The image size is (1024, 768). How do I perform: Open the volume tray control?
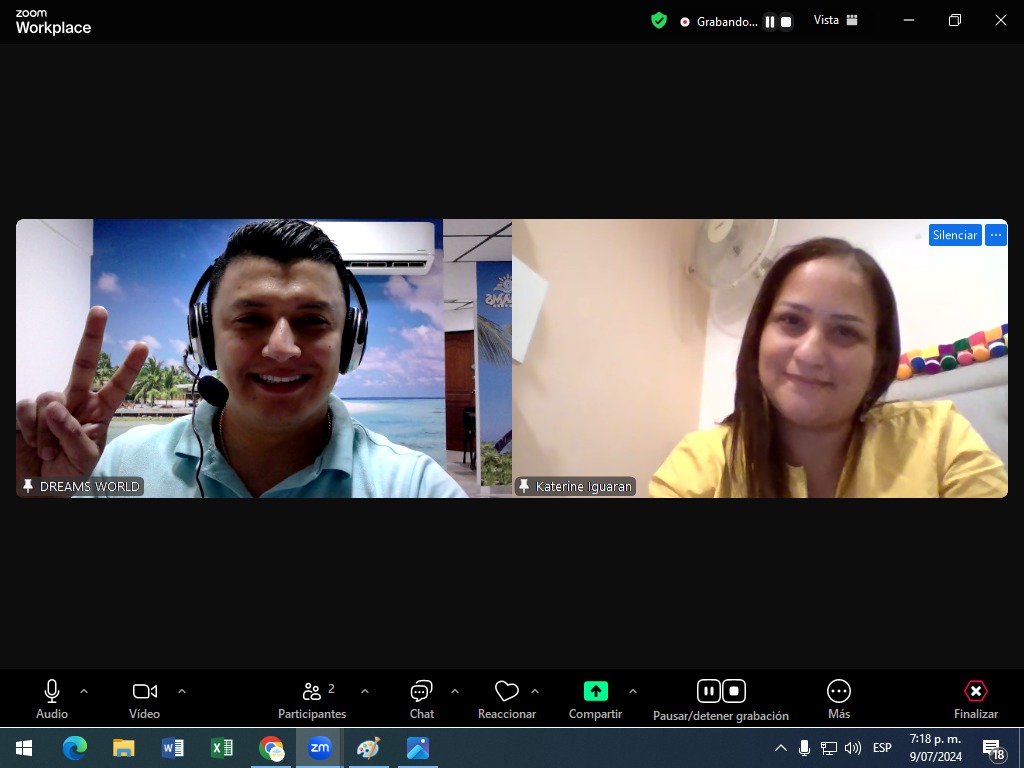click(x=852, y=748)
